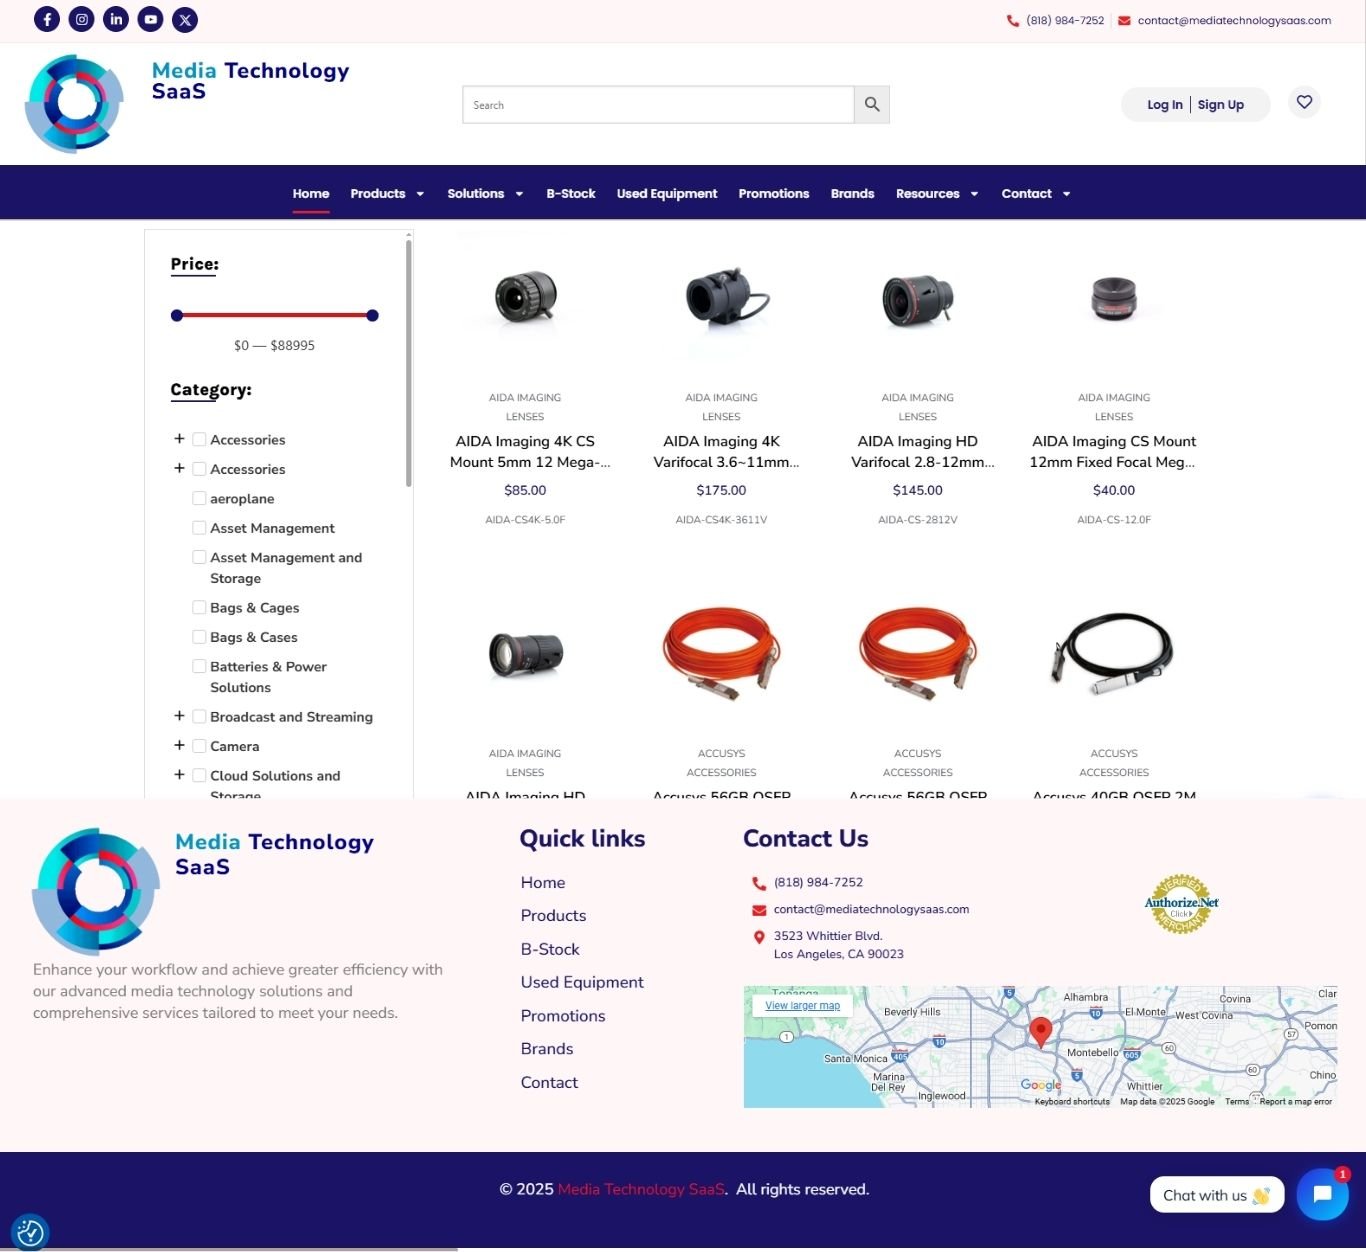Viewport: 1366px width, 1252px height.
Task: Open the AIDA Imaging CS Mount 12mm title
Action: (x=1114, y=451)
